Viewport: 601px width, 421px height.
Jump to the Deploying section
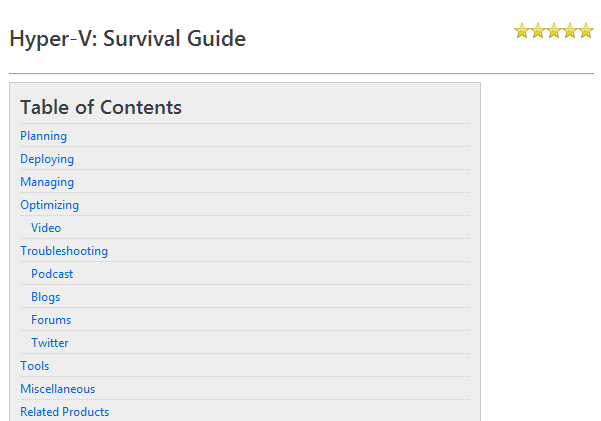pos(47,159)
